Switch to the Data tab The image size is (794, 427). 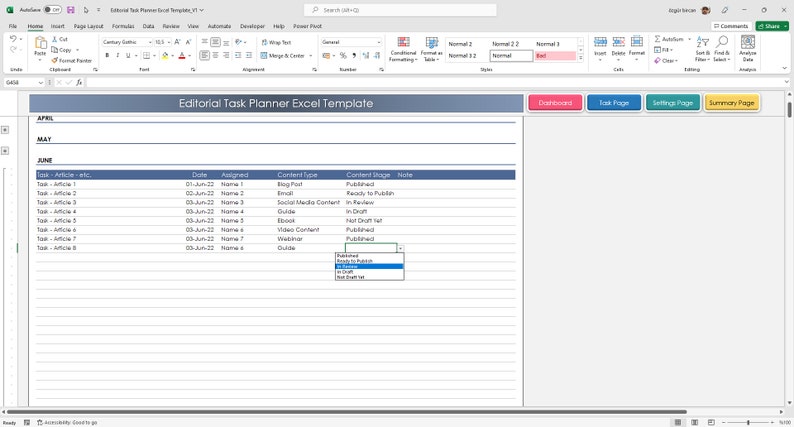(148, 26)
